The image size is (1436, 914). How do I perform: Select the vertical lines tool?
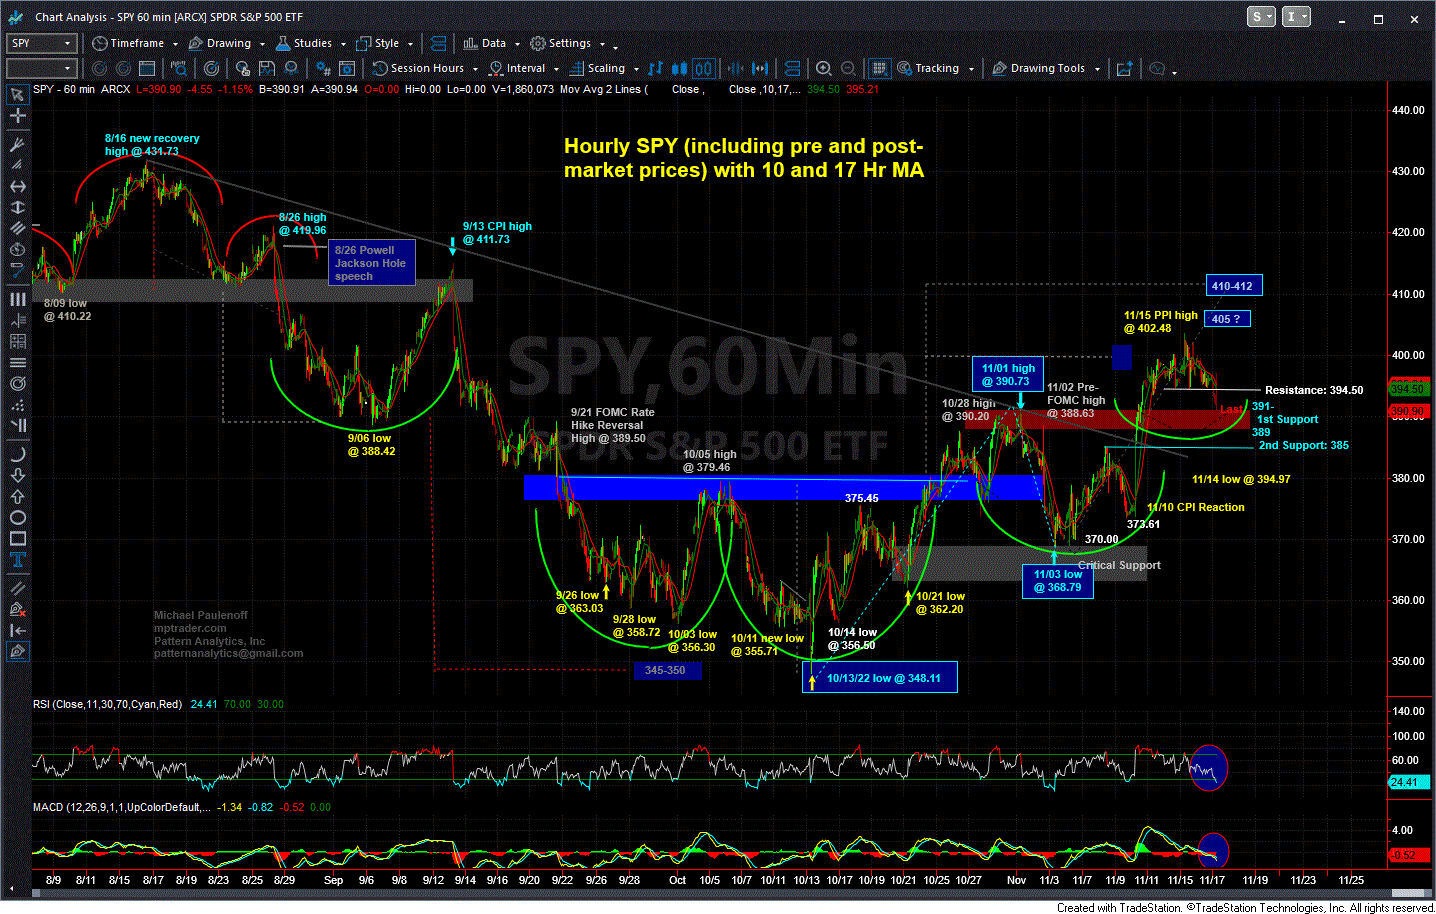point(17,299)
